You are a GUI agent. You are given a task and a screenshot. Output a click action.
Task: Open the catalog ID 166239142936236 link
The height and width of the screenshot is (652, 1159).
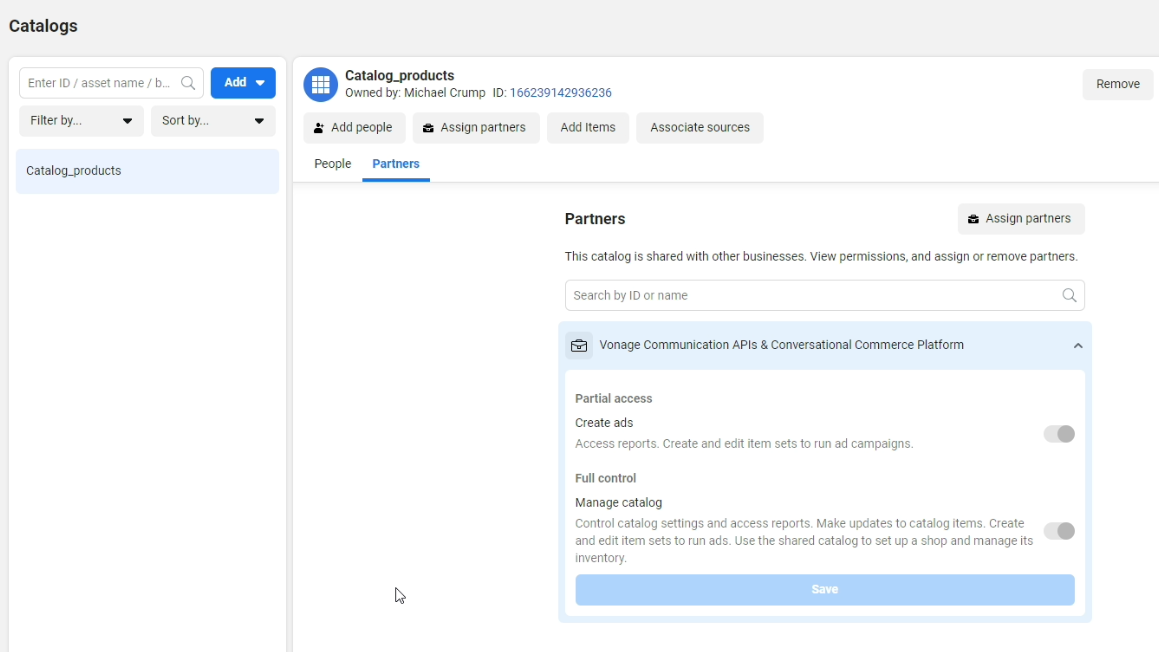pos(560,93)
